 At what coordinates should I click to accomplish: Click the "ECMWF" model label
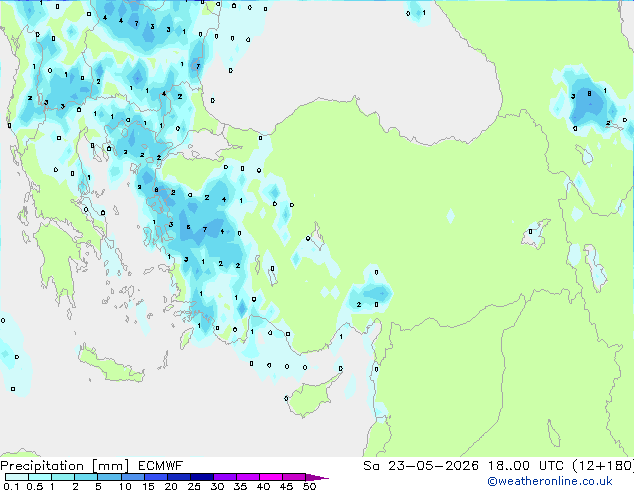point(161,466)
